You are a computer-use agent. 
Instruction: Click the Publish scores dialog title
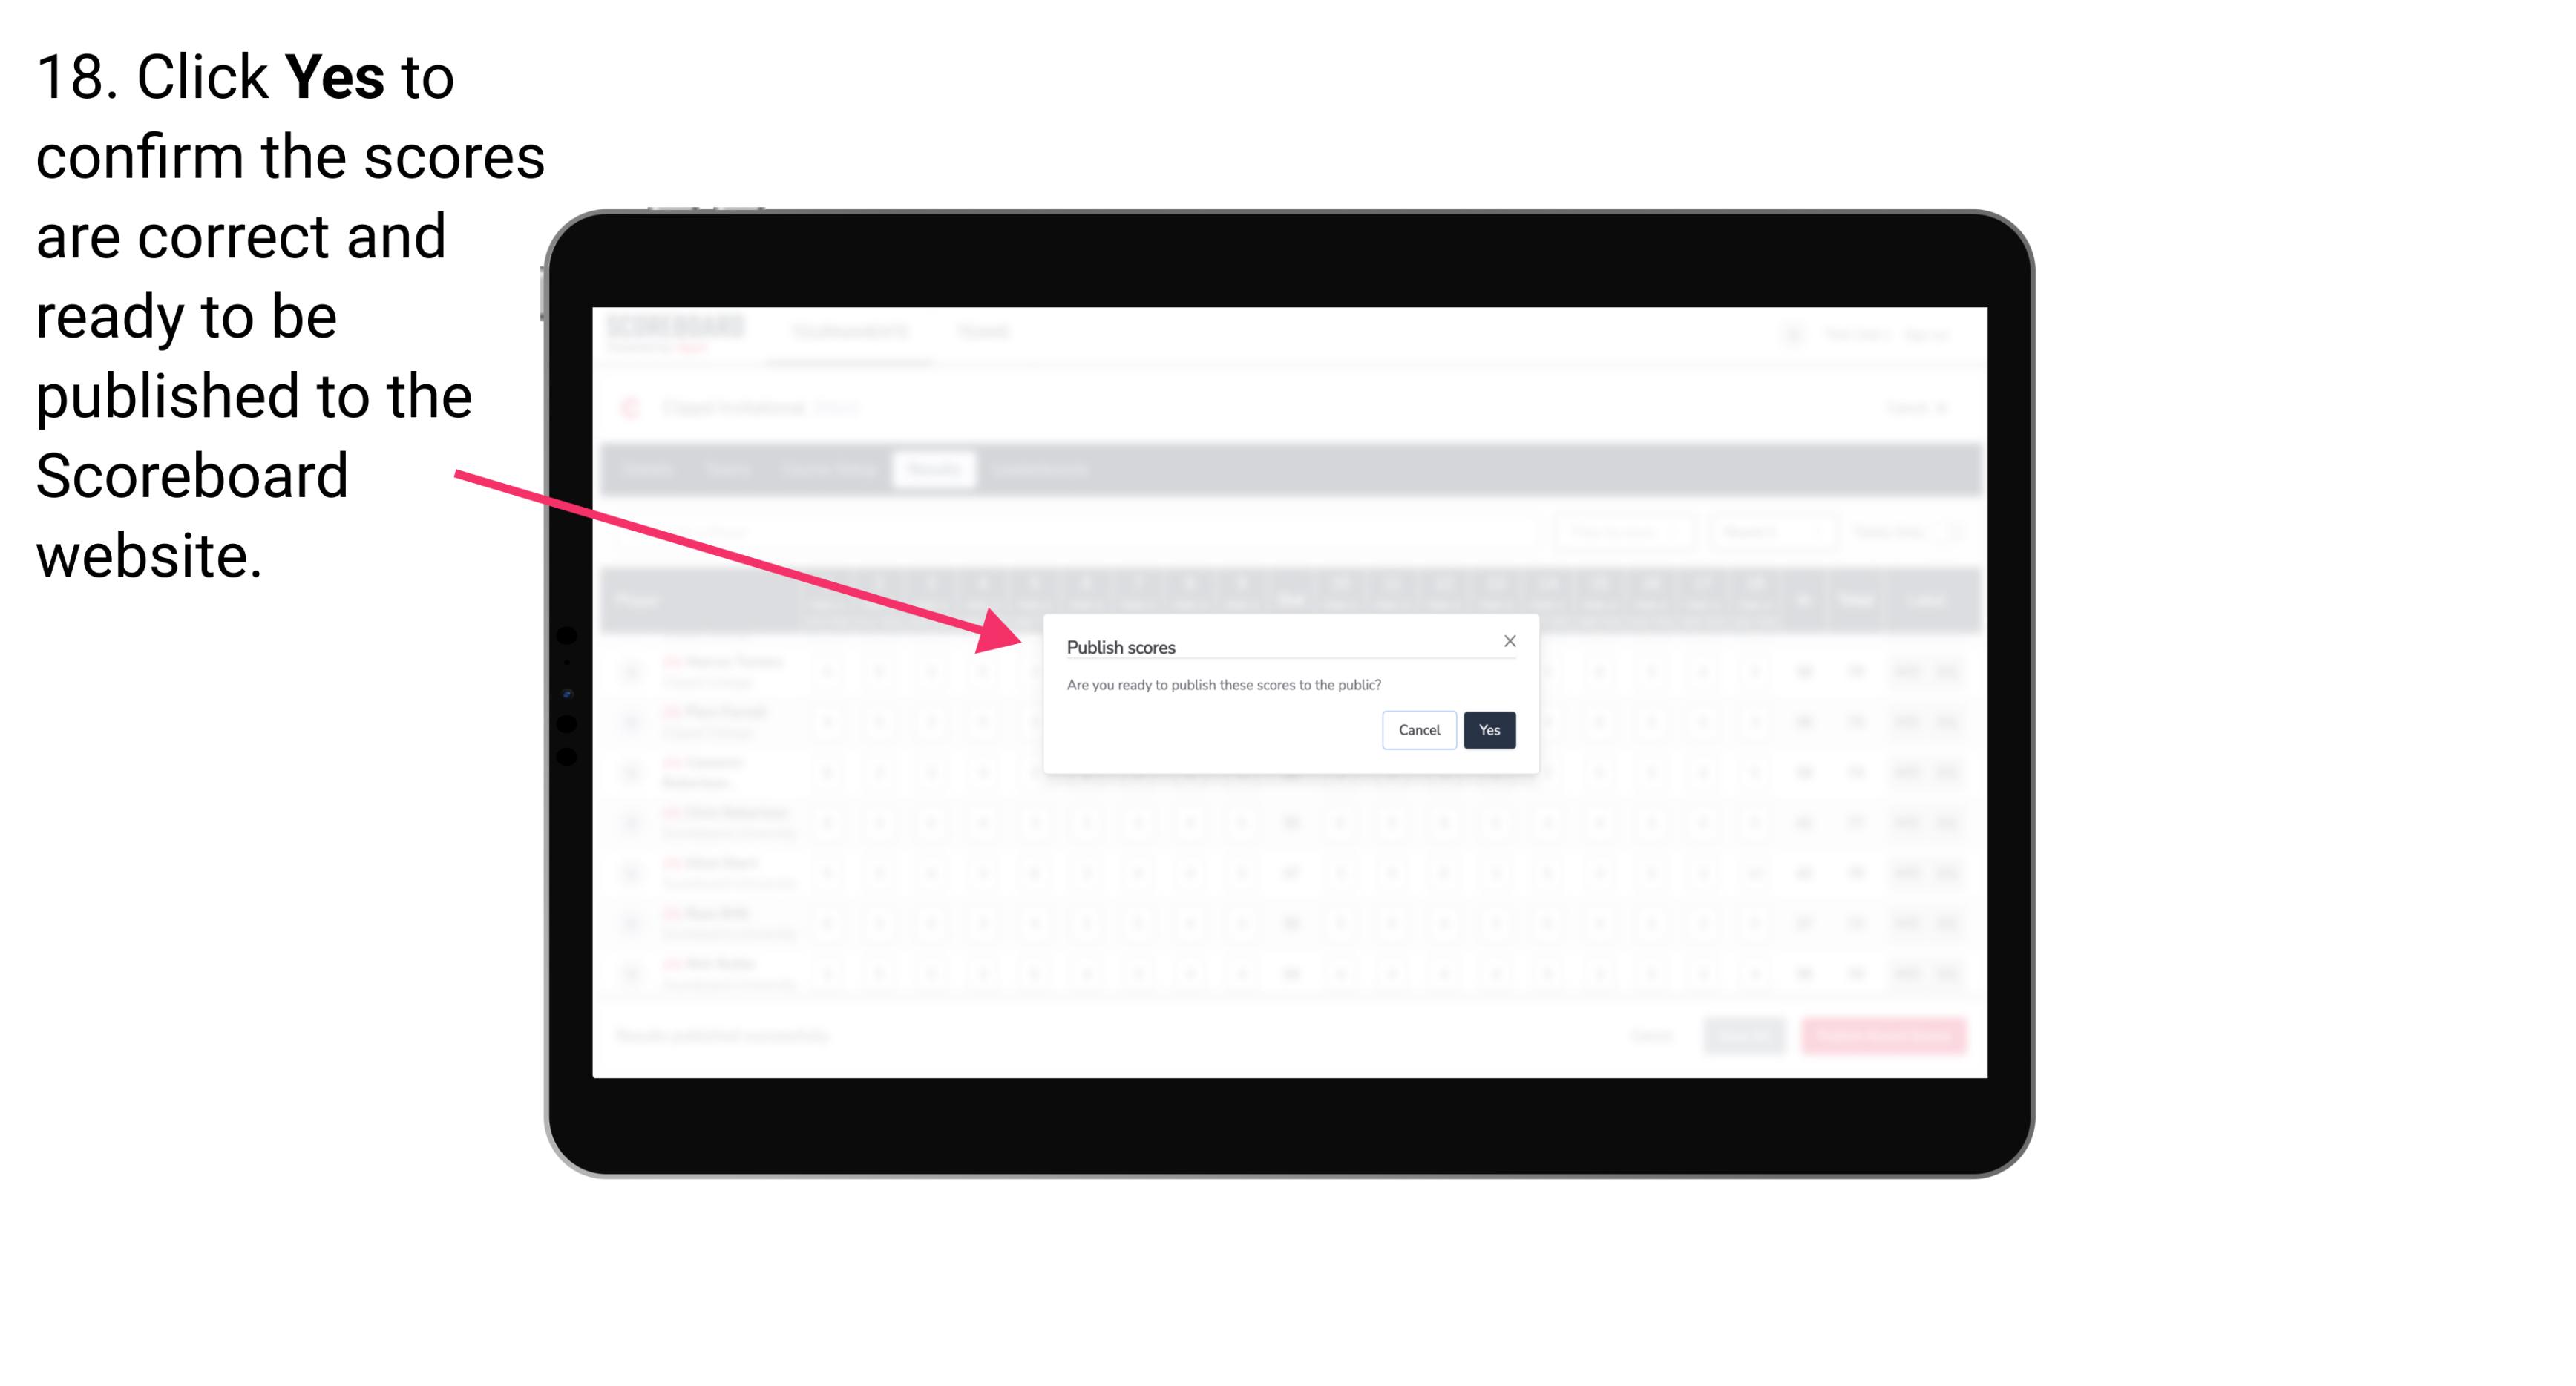(x=1120, y=646)
